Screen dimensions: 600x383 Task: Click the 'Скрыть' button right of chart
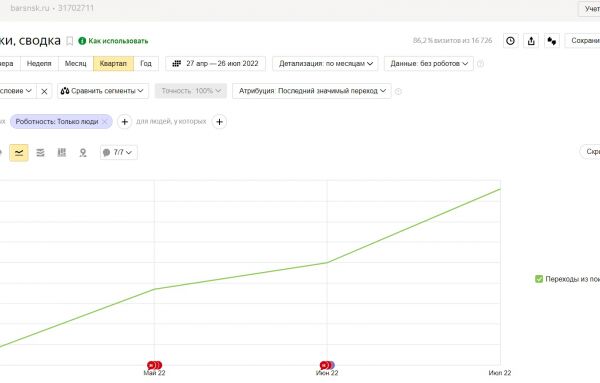590,152
